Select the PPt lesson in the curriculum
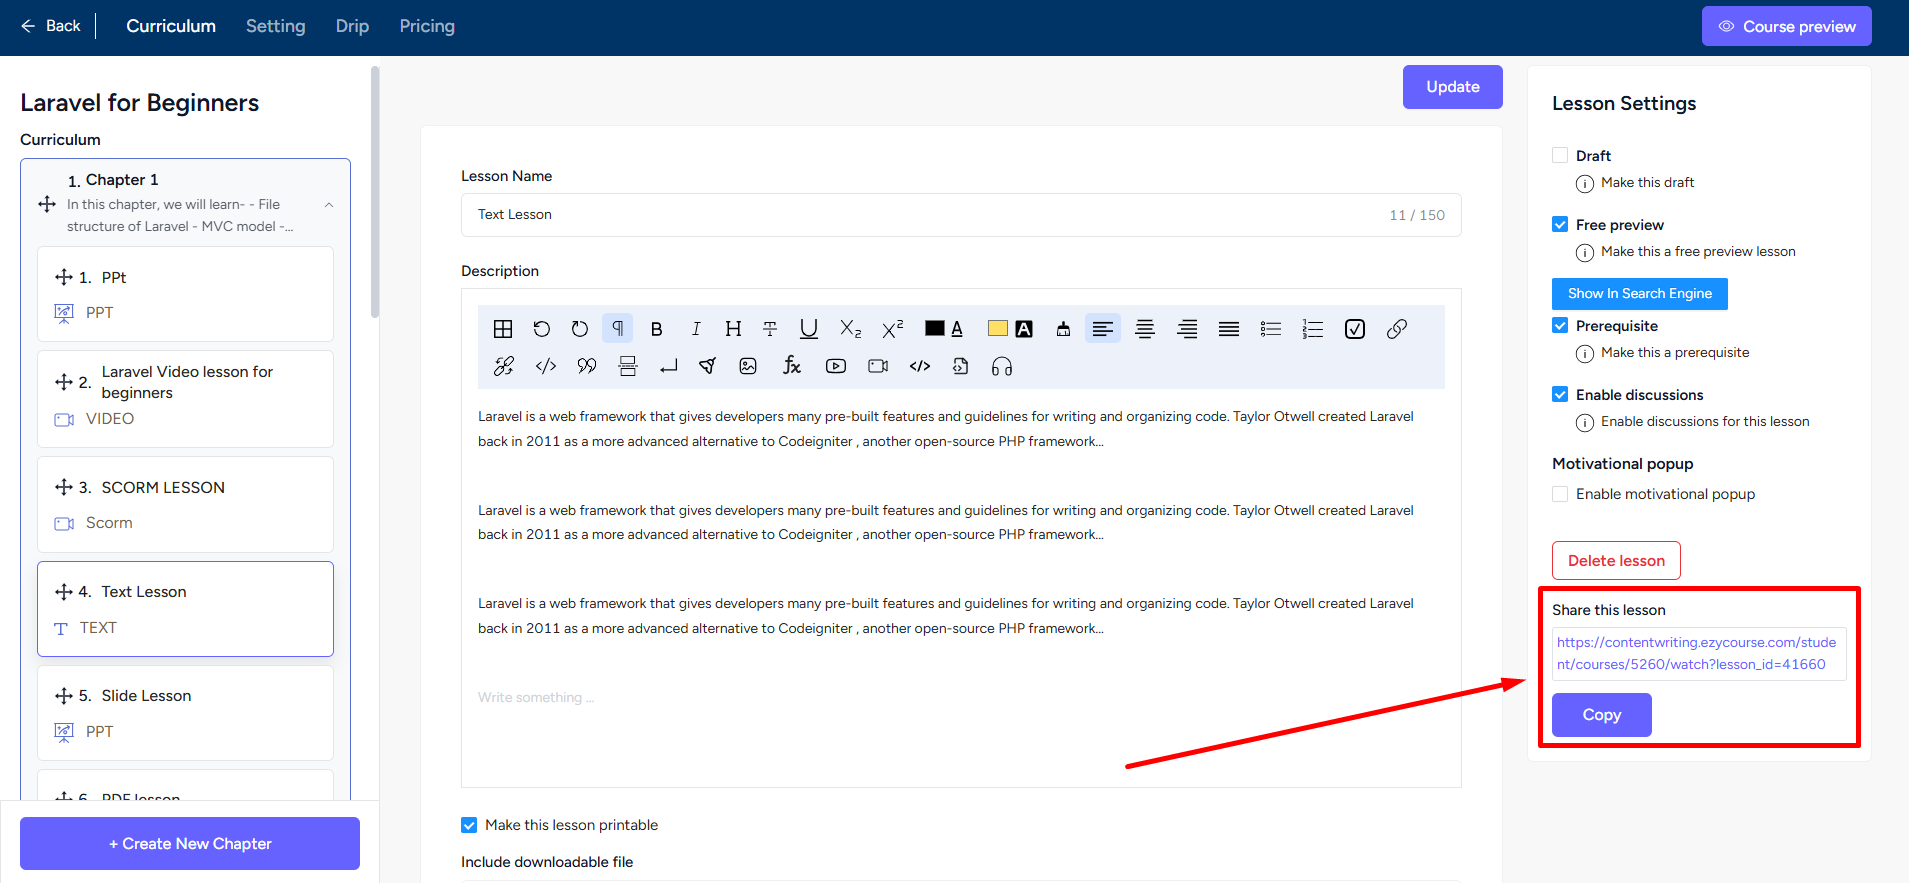 (185, 294)
